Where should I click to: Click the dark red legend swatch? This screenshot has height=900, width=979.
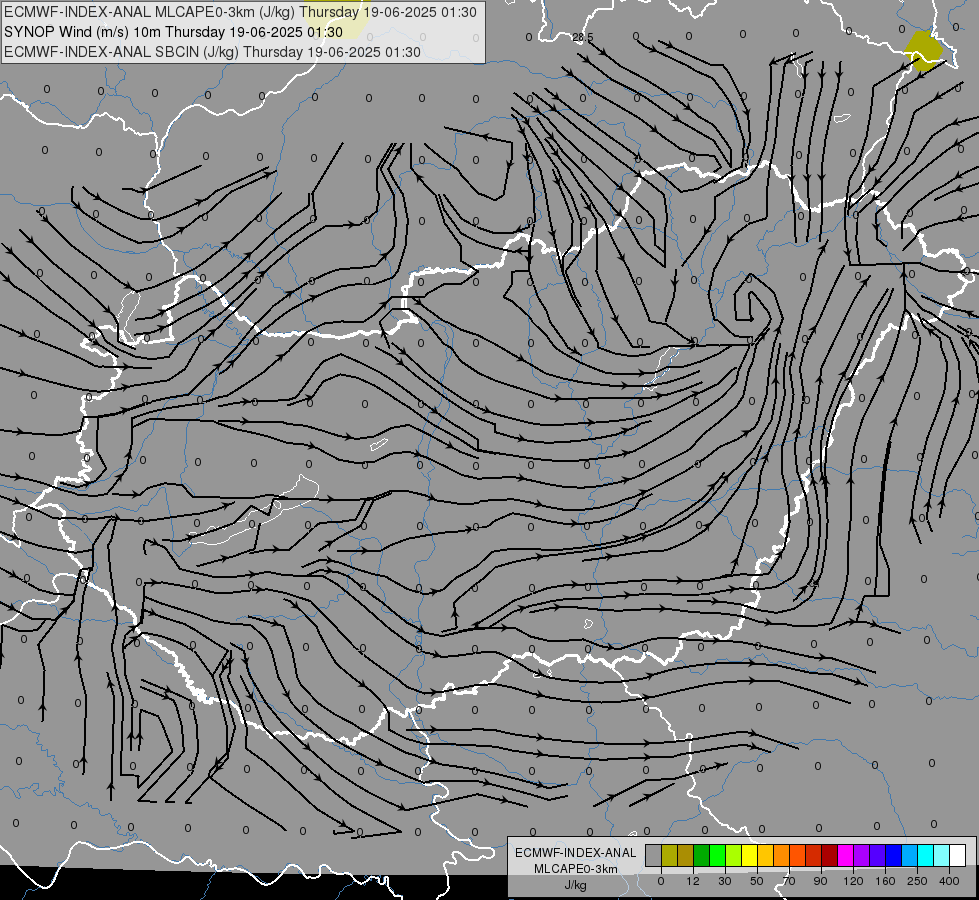click(x=829, y=855)
